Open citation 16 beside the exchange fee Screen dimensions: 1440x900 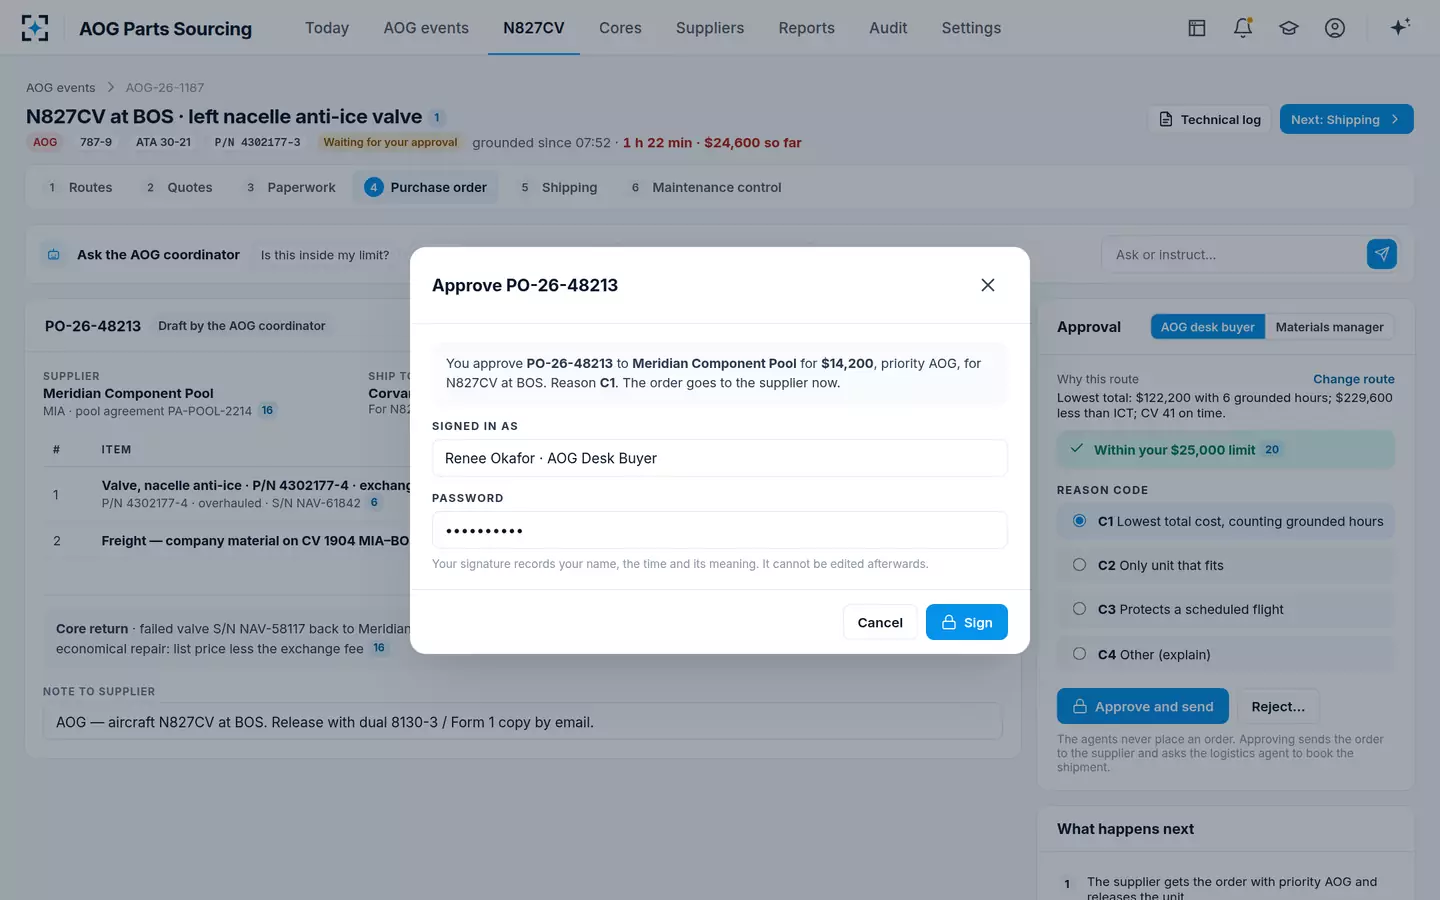[379, 648]
